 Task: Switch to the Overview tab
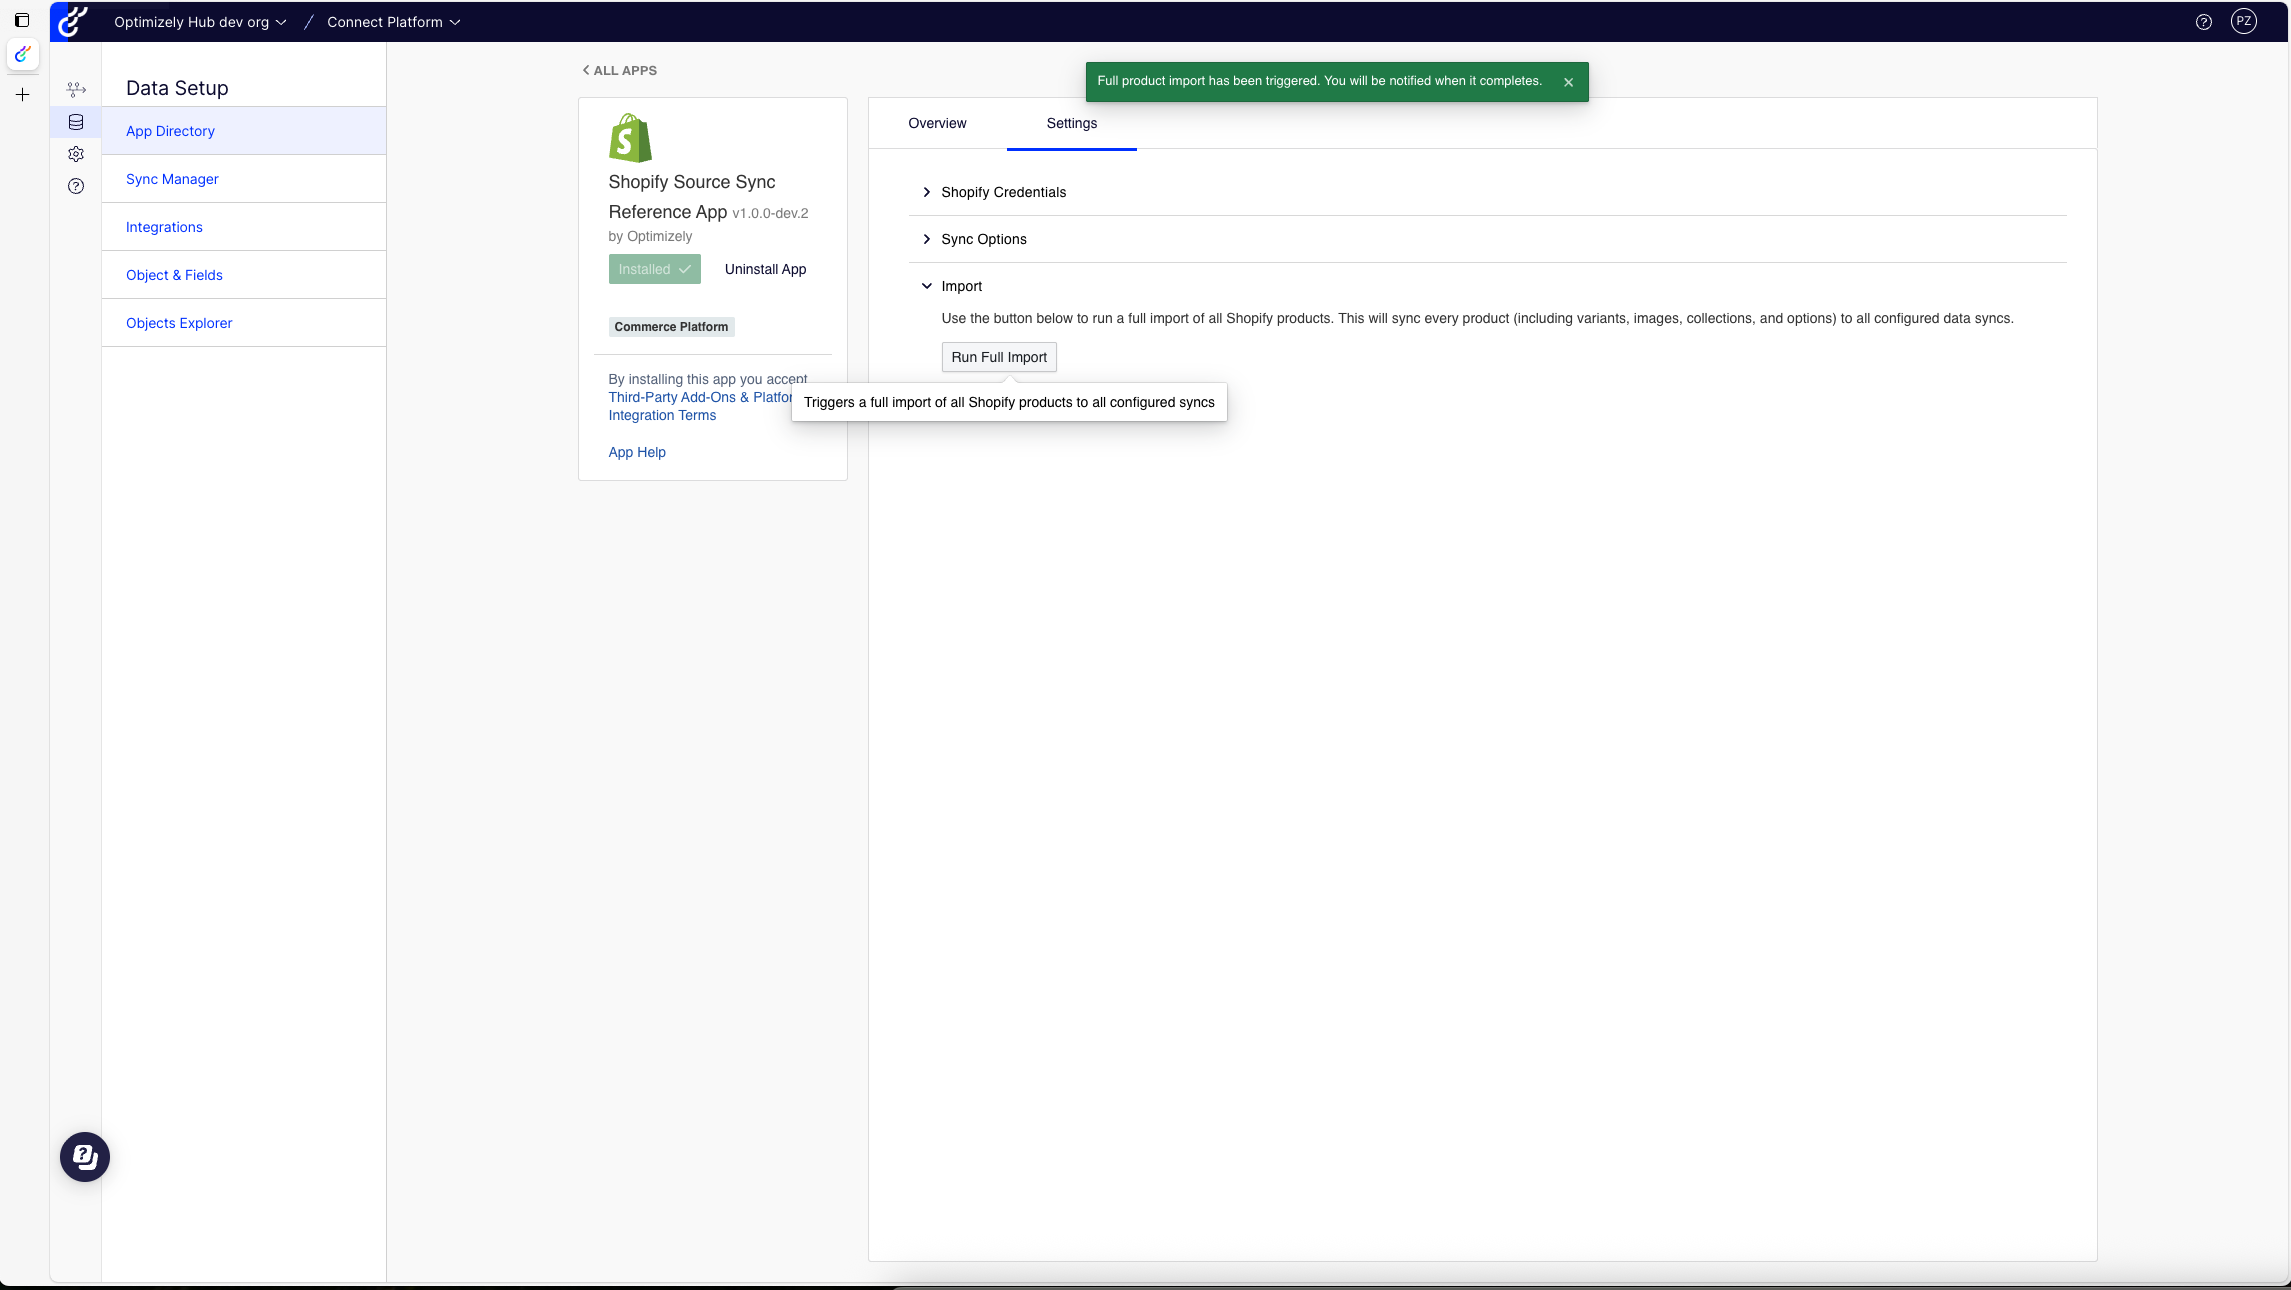click(x=937, y=123)
